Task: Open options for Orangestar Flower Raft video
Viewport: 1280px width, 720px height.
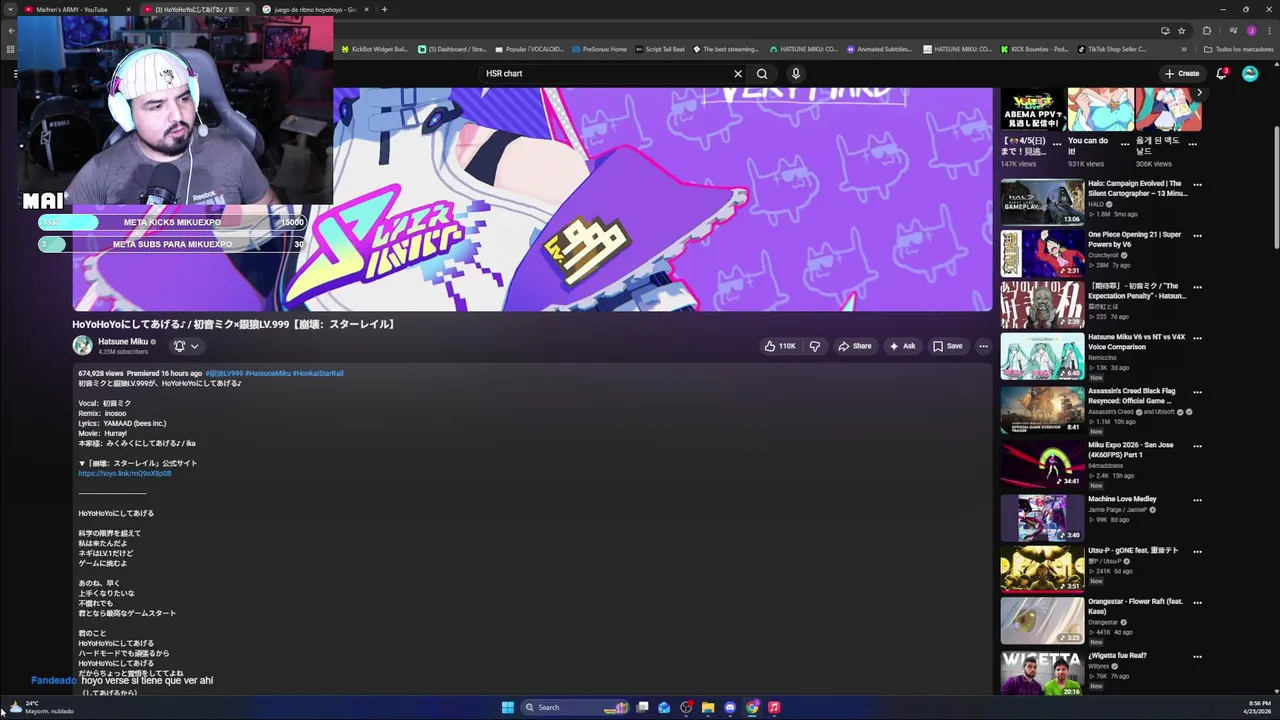Action: pyautogui.click(x=1197, y=603)
